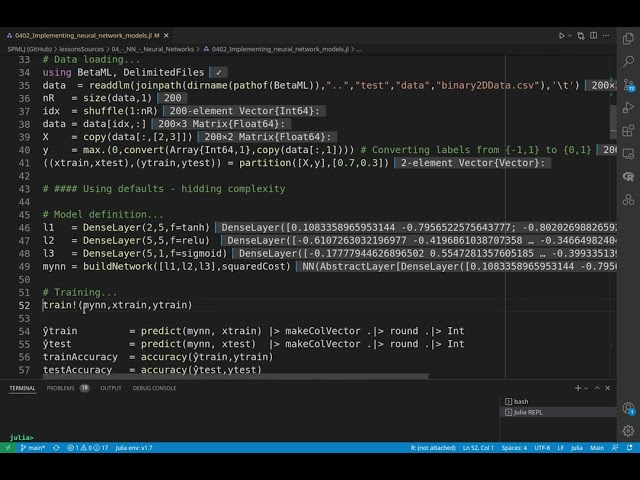Click the main* git branch in status bar

tap(33, 448)
